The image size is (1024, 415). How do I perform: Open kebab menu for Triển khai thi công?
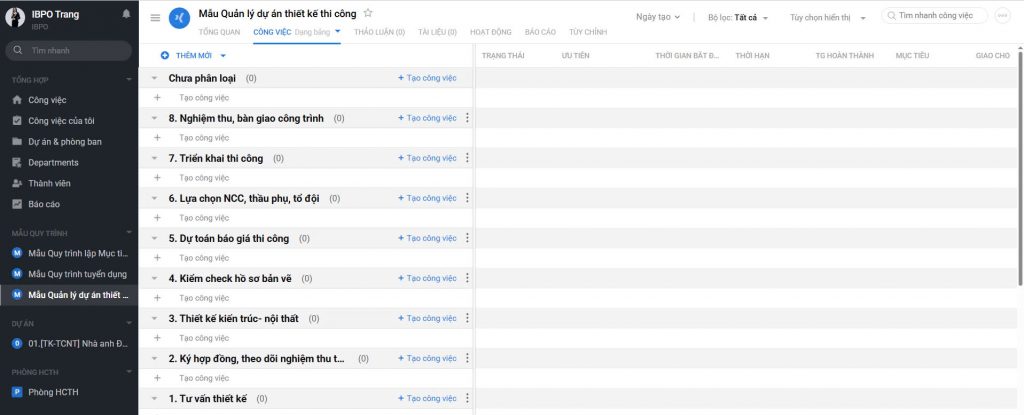[467, 158]
